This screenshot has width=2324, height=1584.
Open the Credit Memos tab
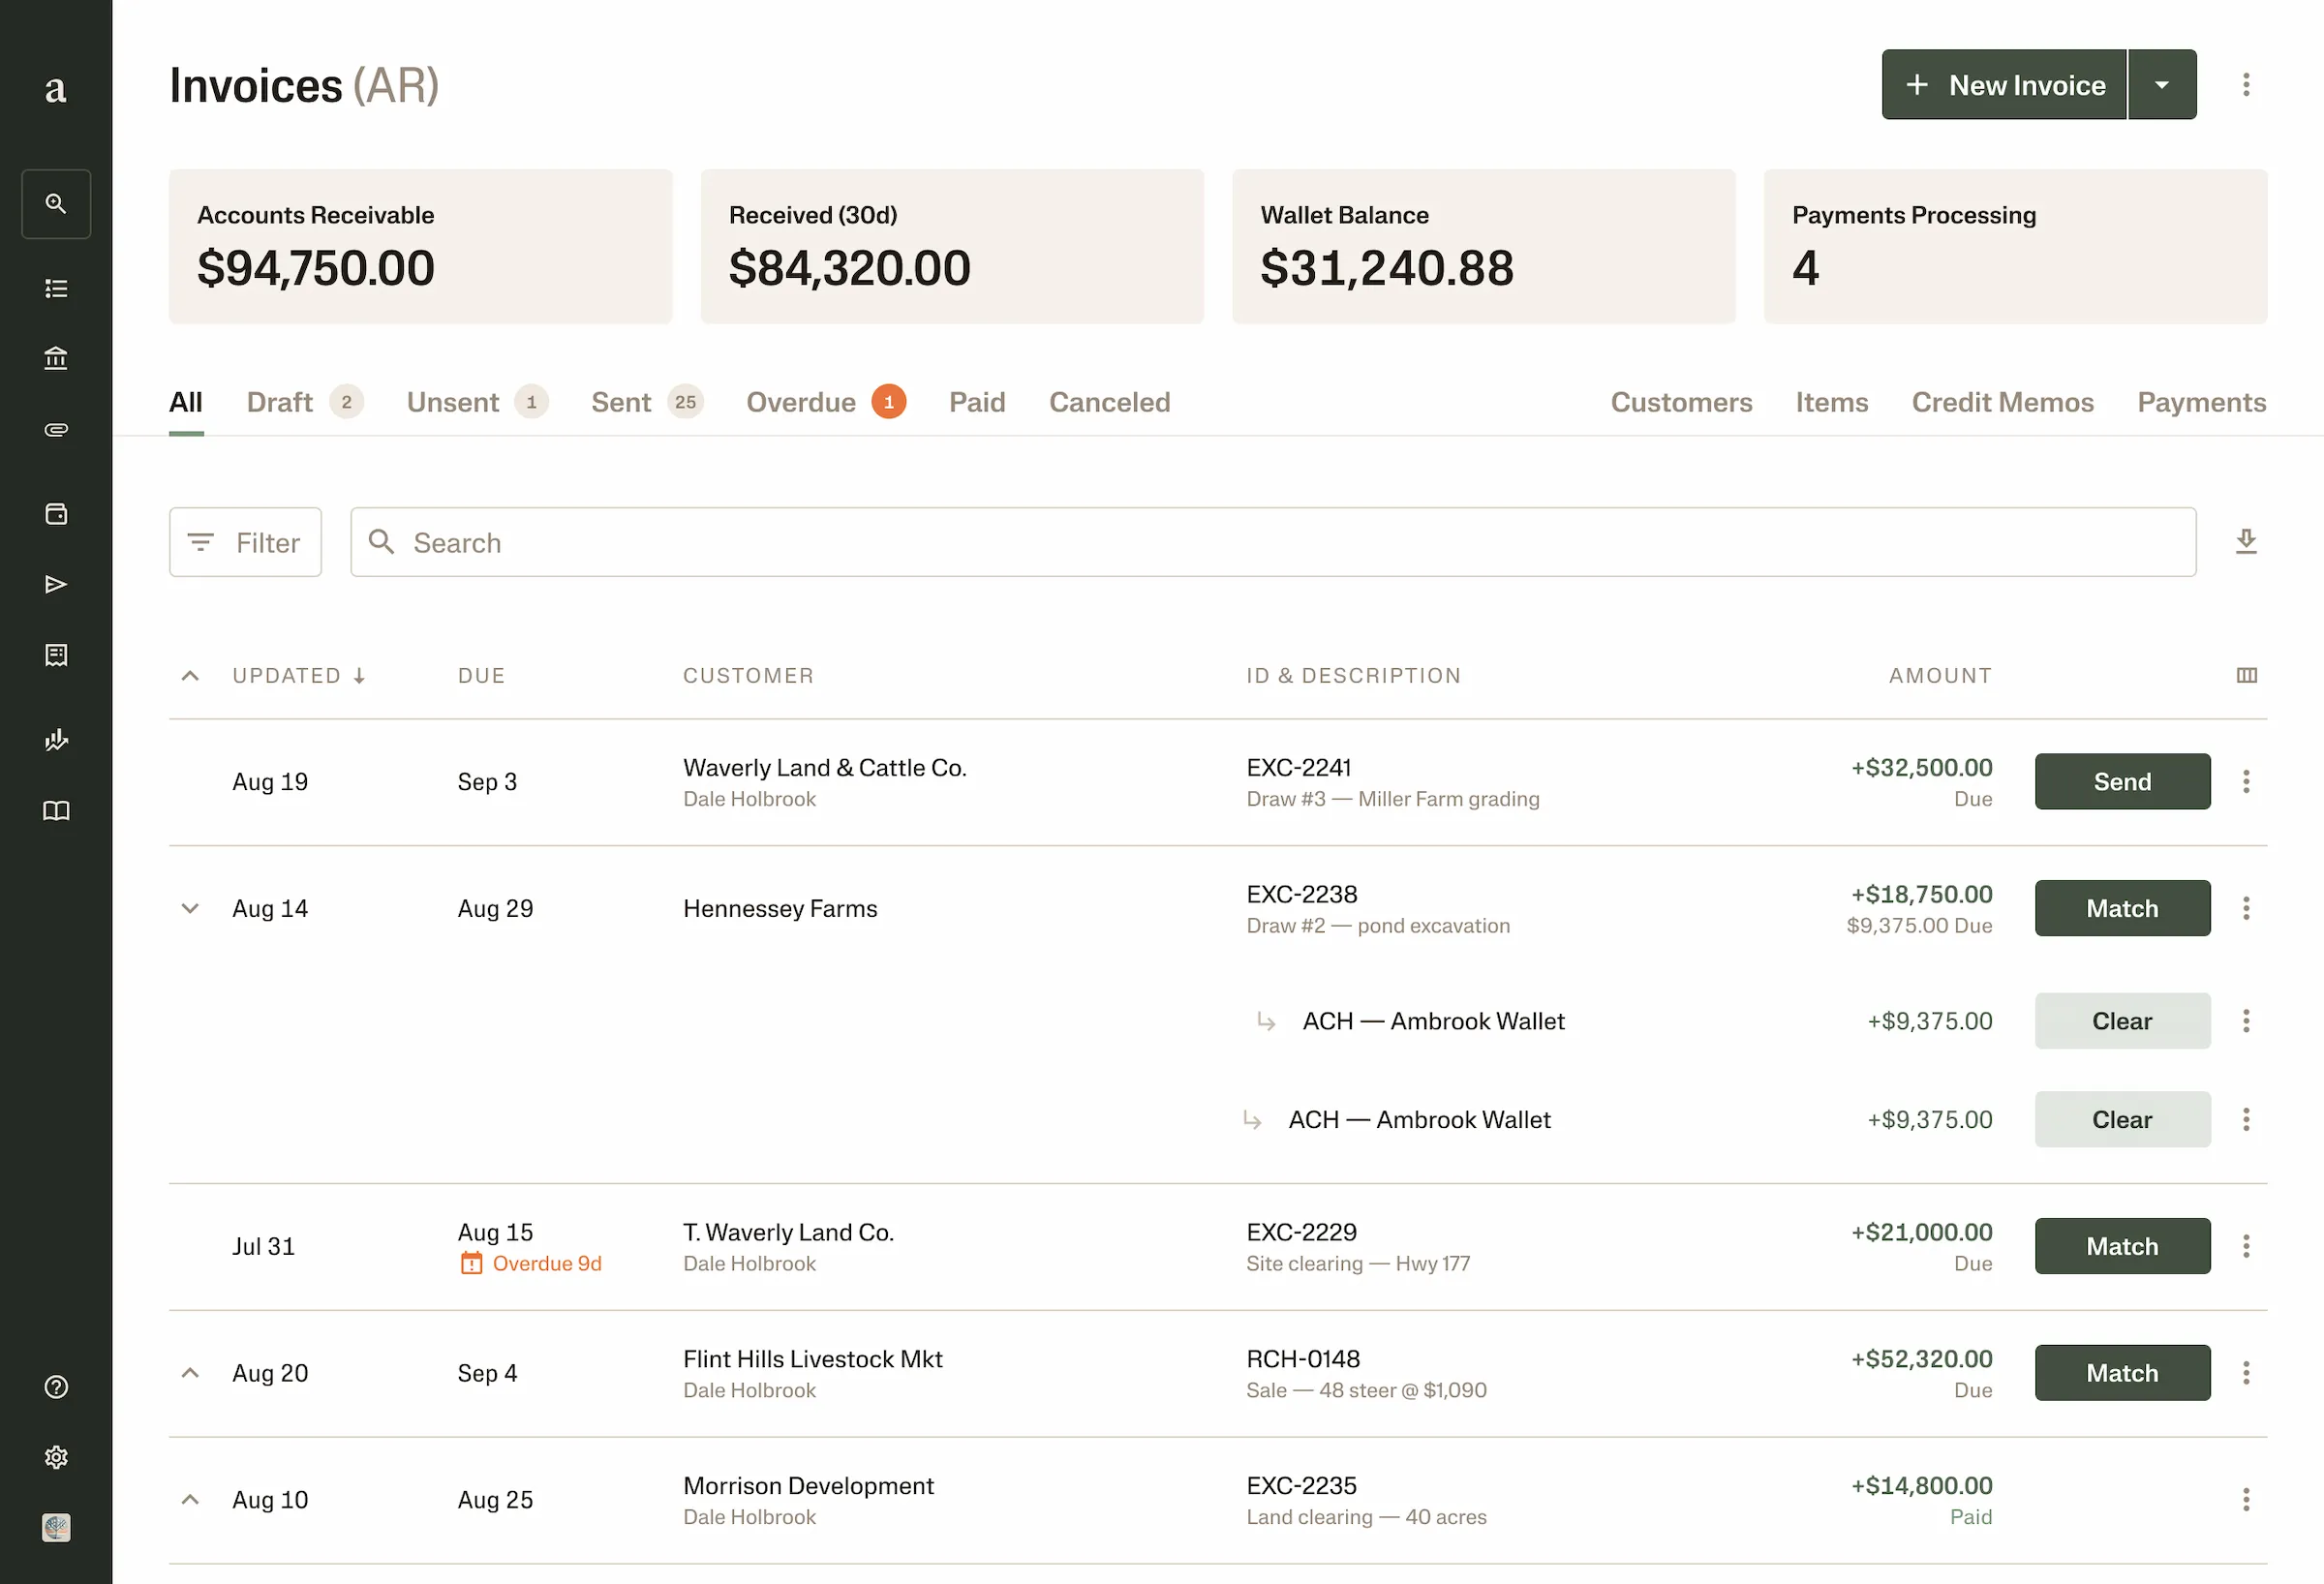[x=2003, y=402]
